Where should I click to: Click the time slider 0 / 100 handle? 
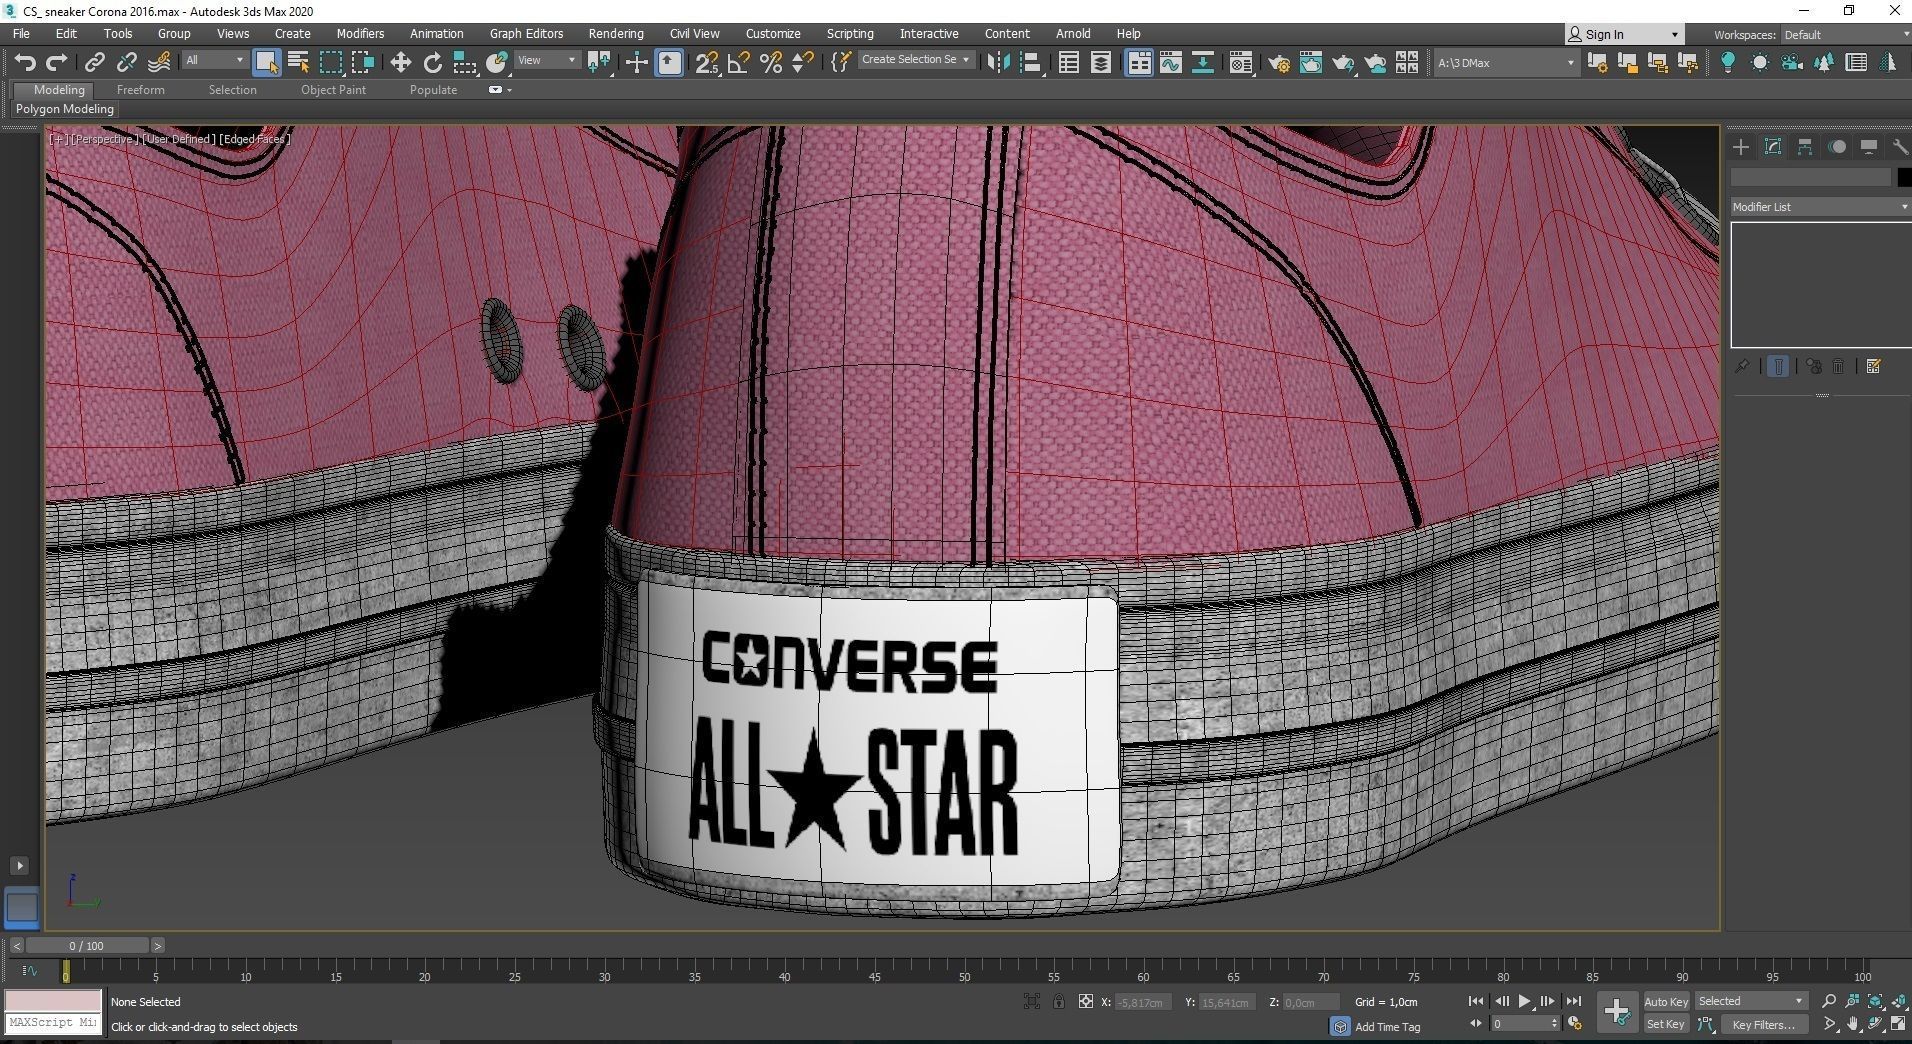click(86, 945)
